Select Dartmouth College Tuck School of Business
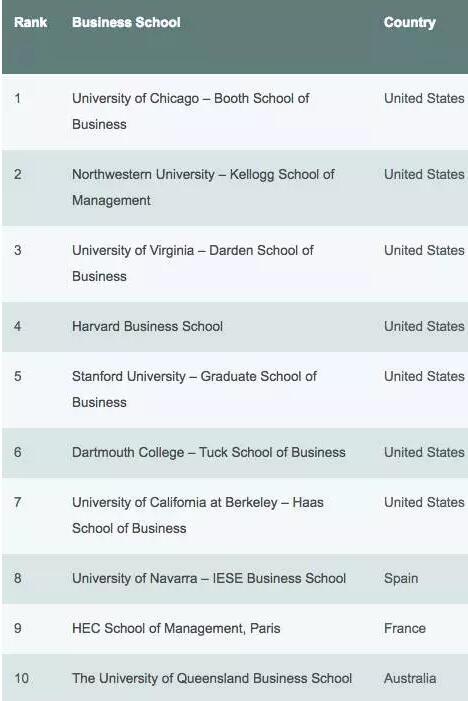The image size is (468, 701). pos(209,452)
